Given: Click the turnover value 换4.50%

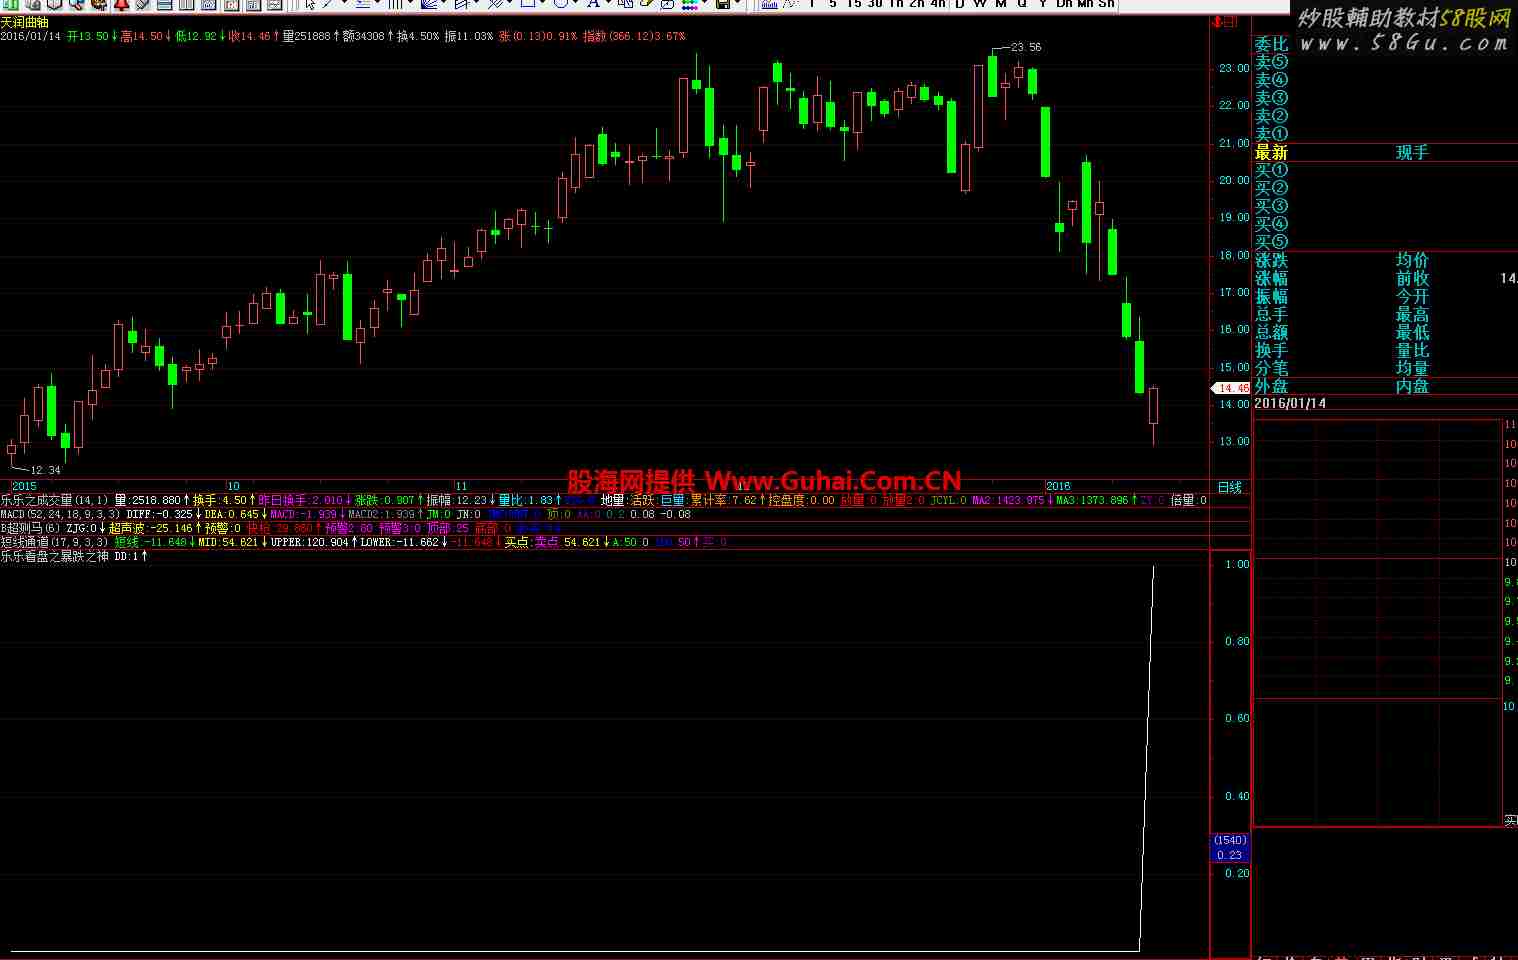Looking at the screenshot, I should [418, 36].
